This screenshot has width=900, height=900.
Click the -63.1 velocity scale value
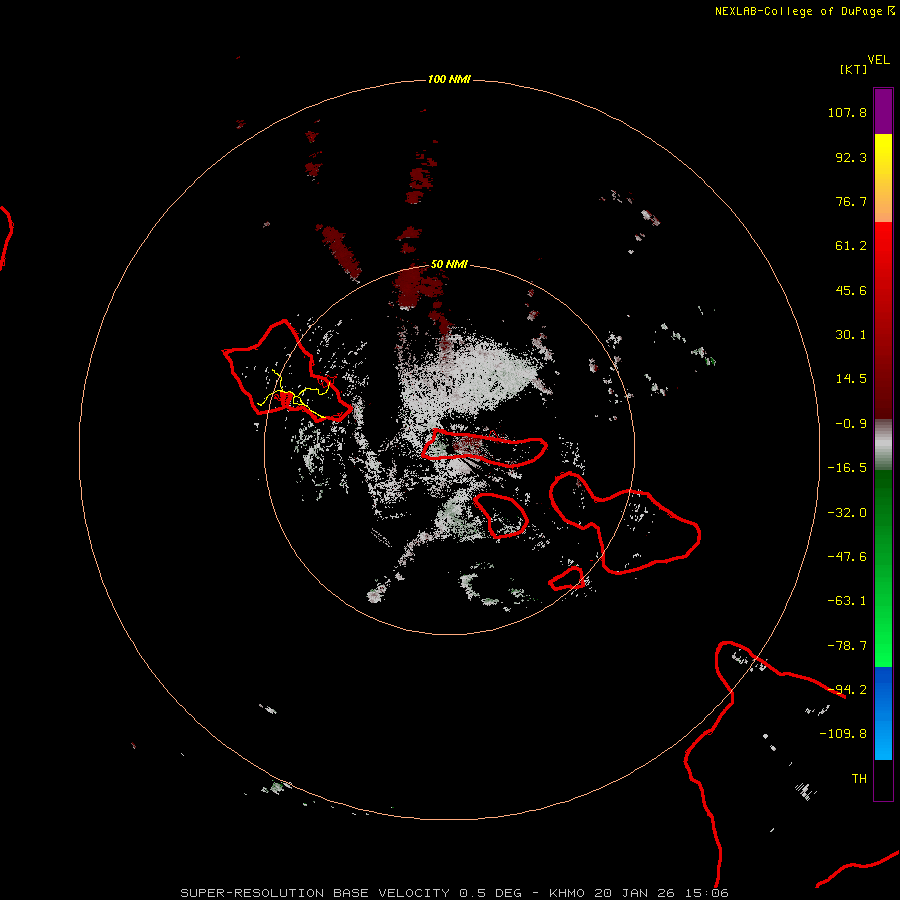click(847, 601)
